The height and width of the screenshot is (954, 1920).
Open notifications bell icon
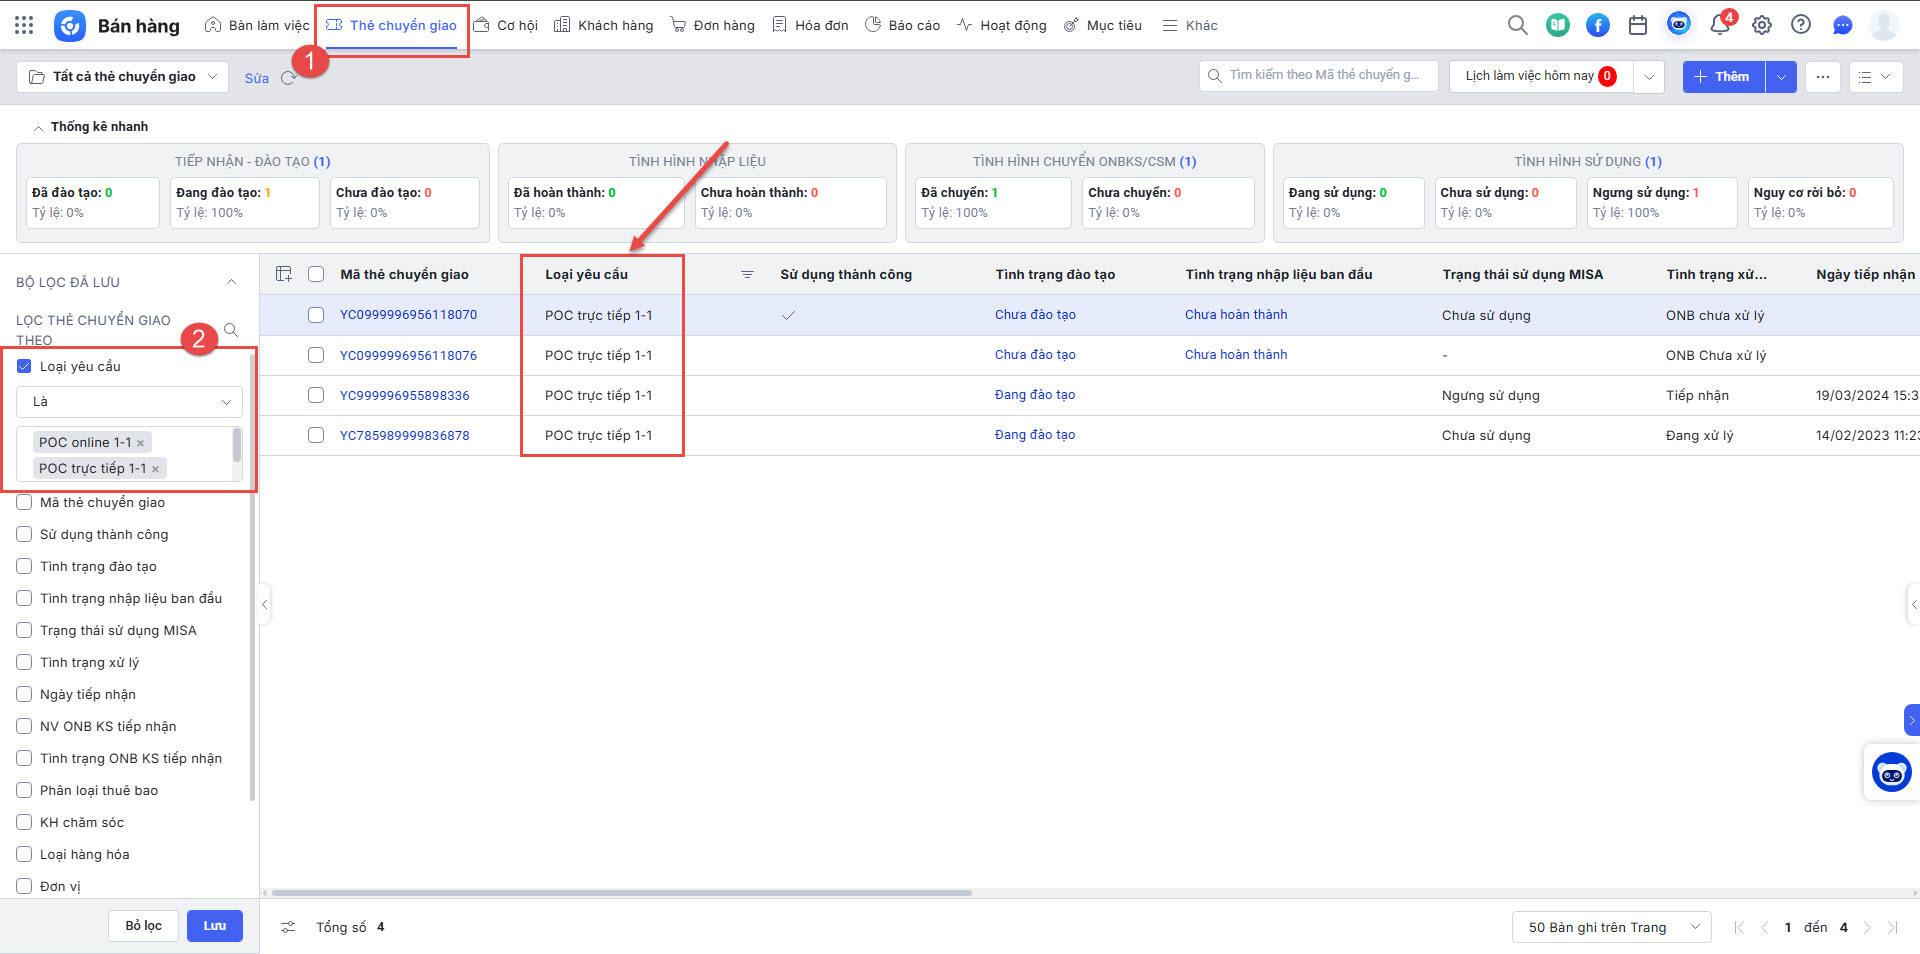(1719, 25)
